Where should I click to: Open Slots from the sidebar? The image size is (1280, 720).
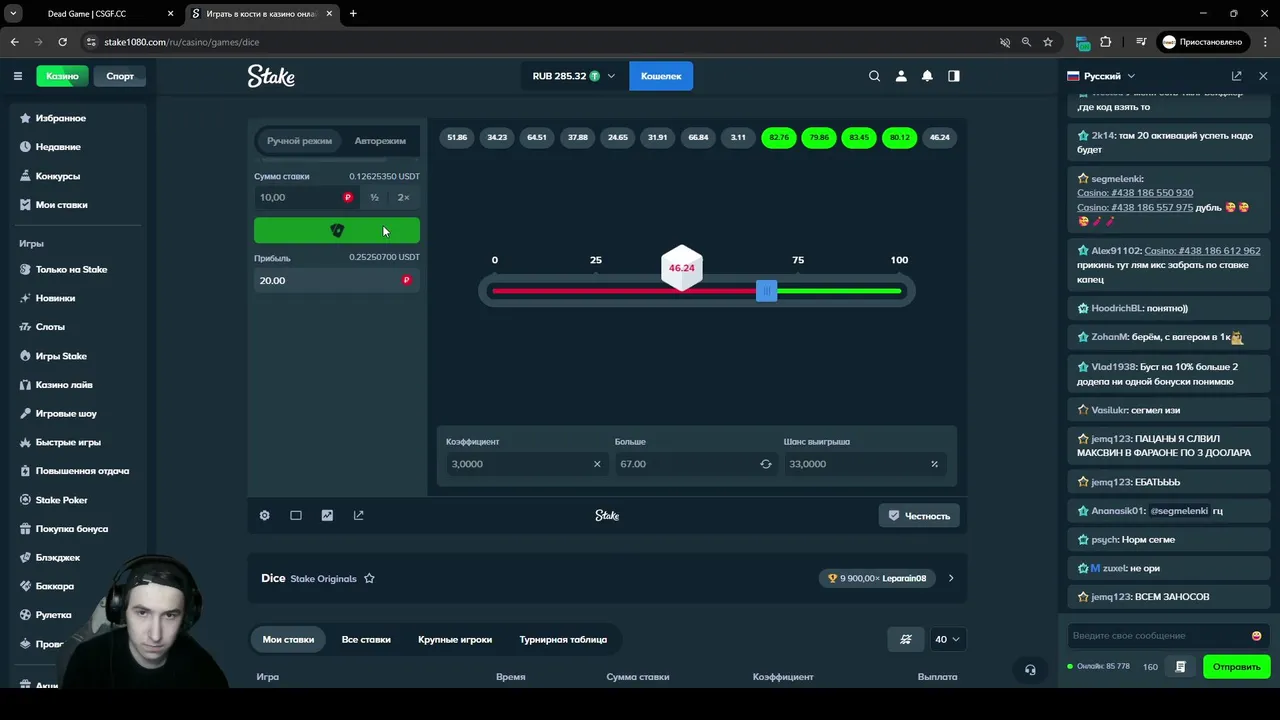pos(50,327)
